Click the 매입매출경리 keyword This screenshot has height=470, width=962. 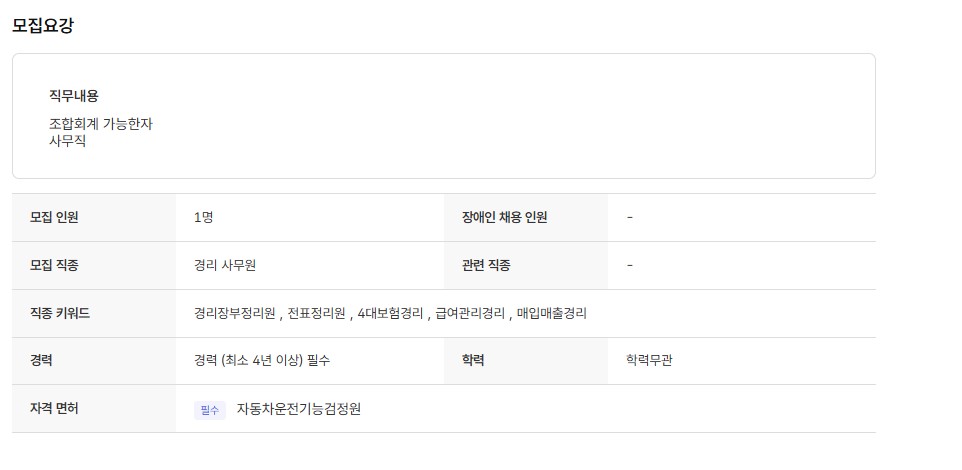tap(552, 313)
